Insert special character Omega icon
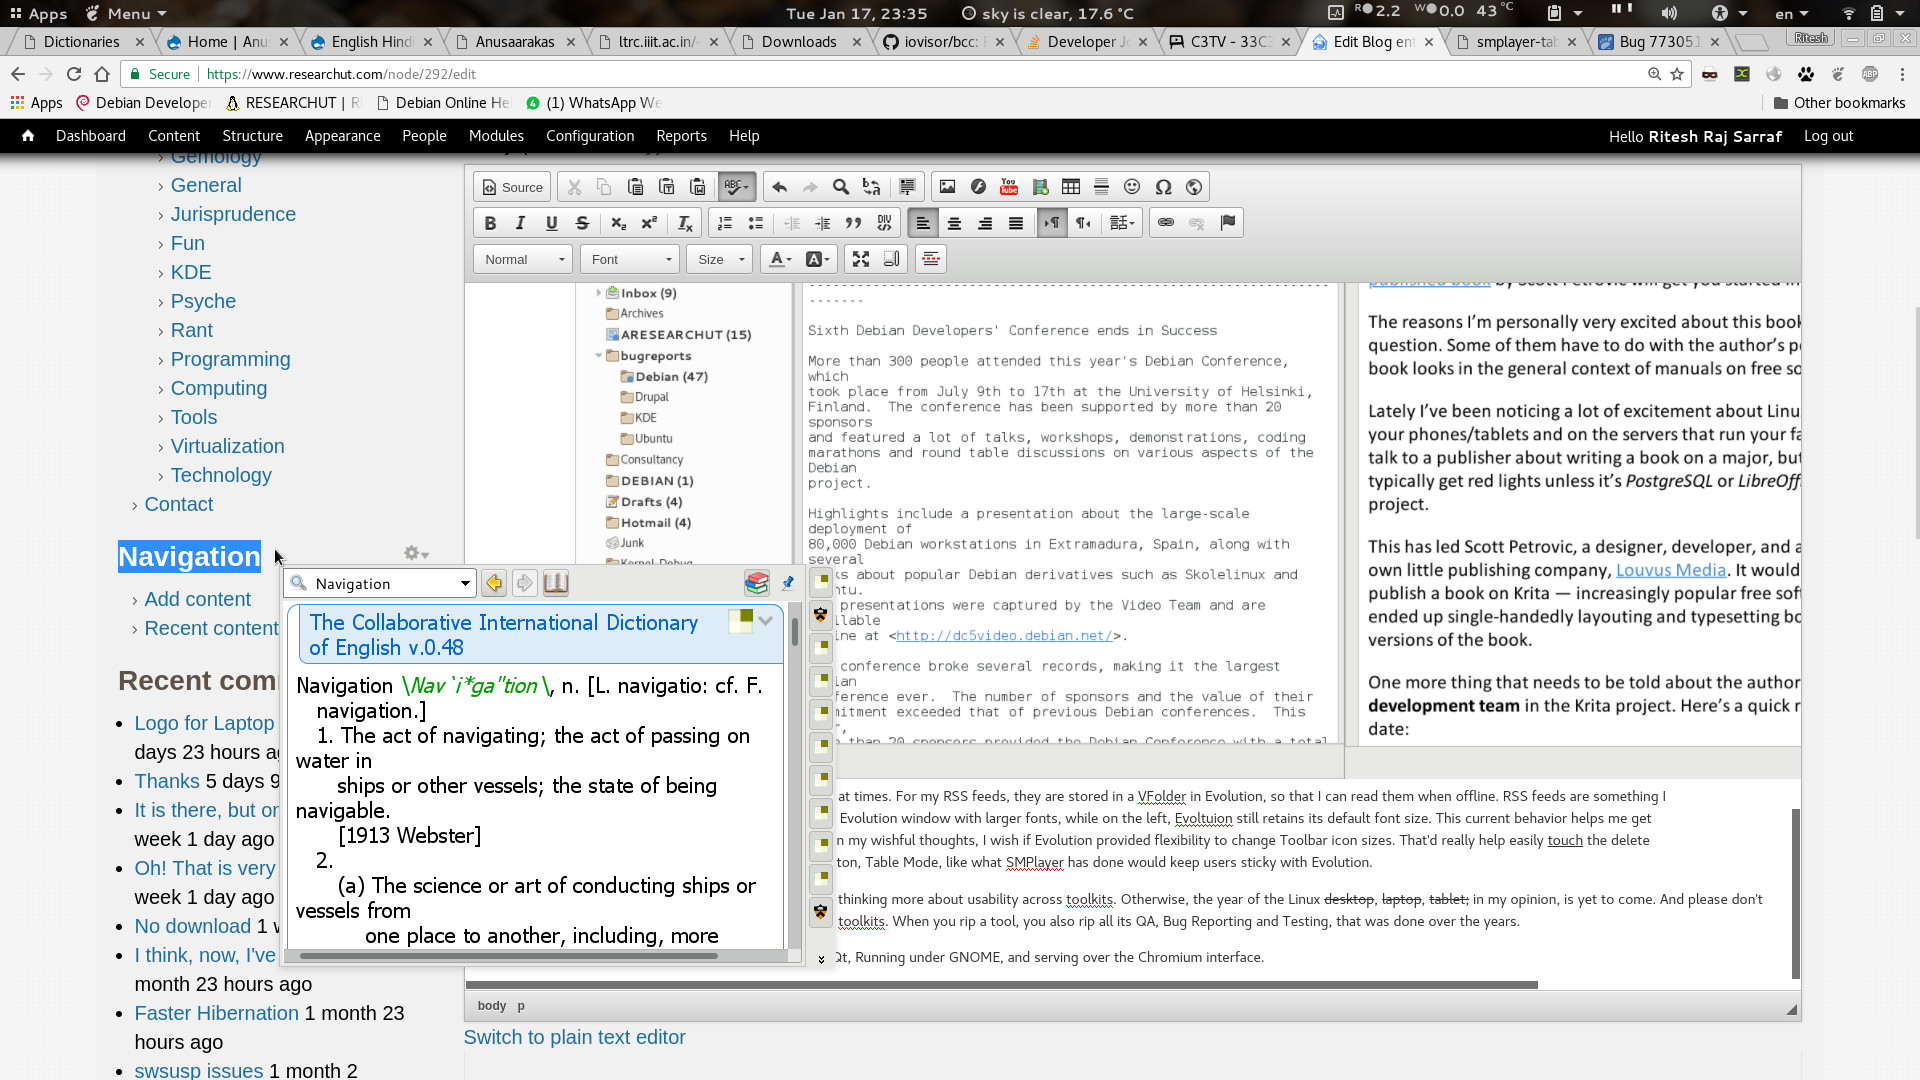The image size is (1920, 1080). (x=1163, y=187)
